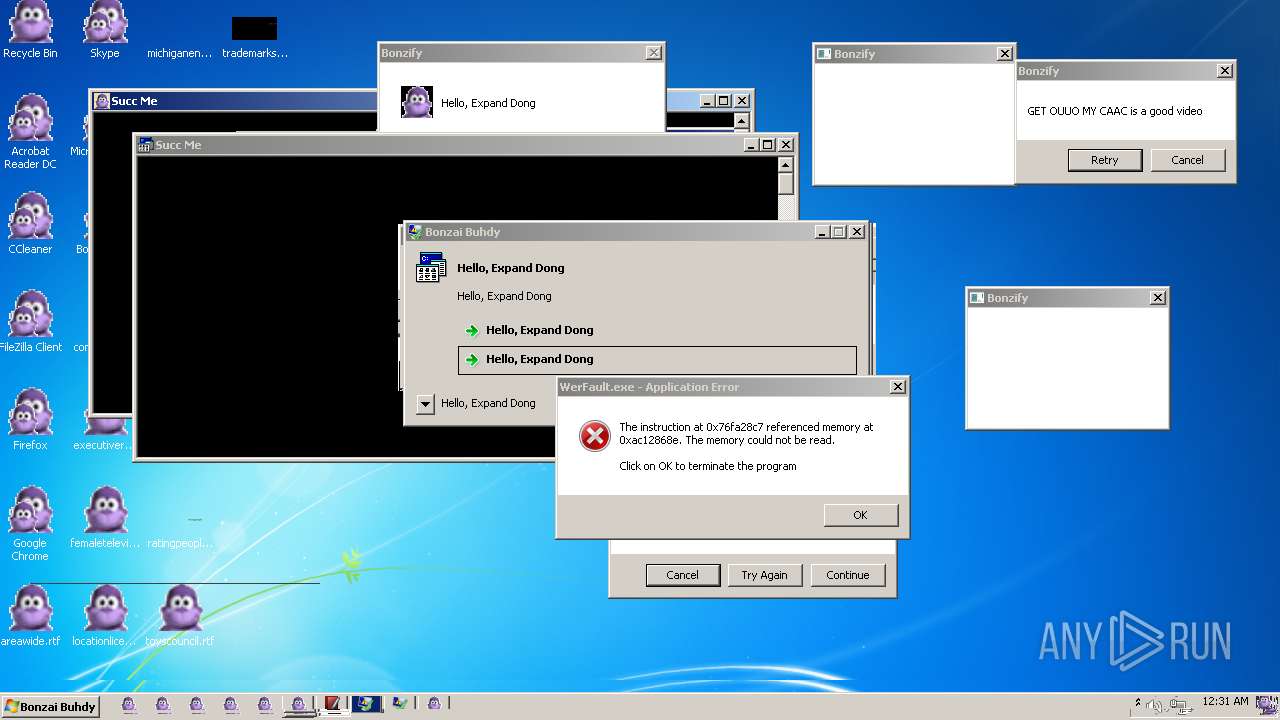This screenshot has height=720, width=1280.
Task: Click the red book taskbar icon
Action: (x=332, y=704)
